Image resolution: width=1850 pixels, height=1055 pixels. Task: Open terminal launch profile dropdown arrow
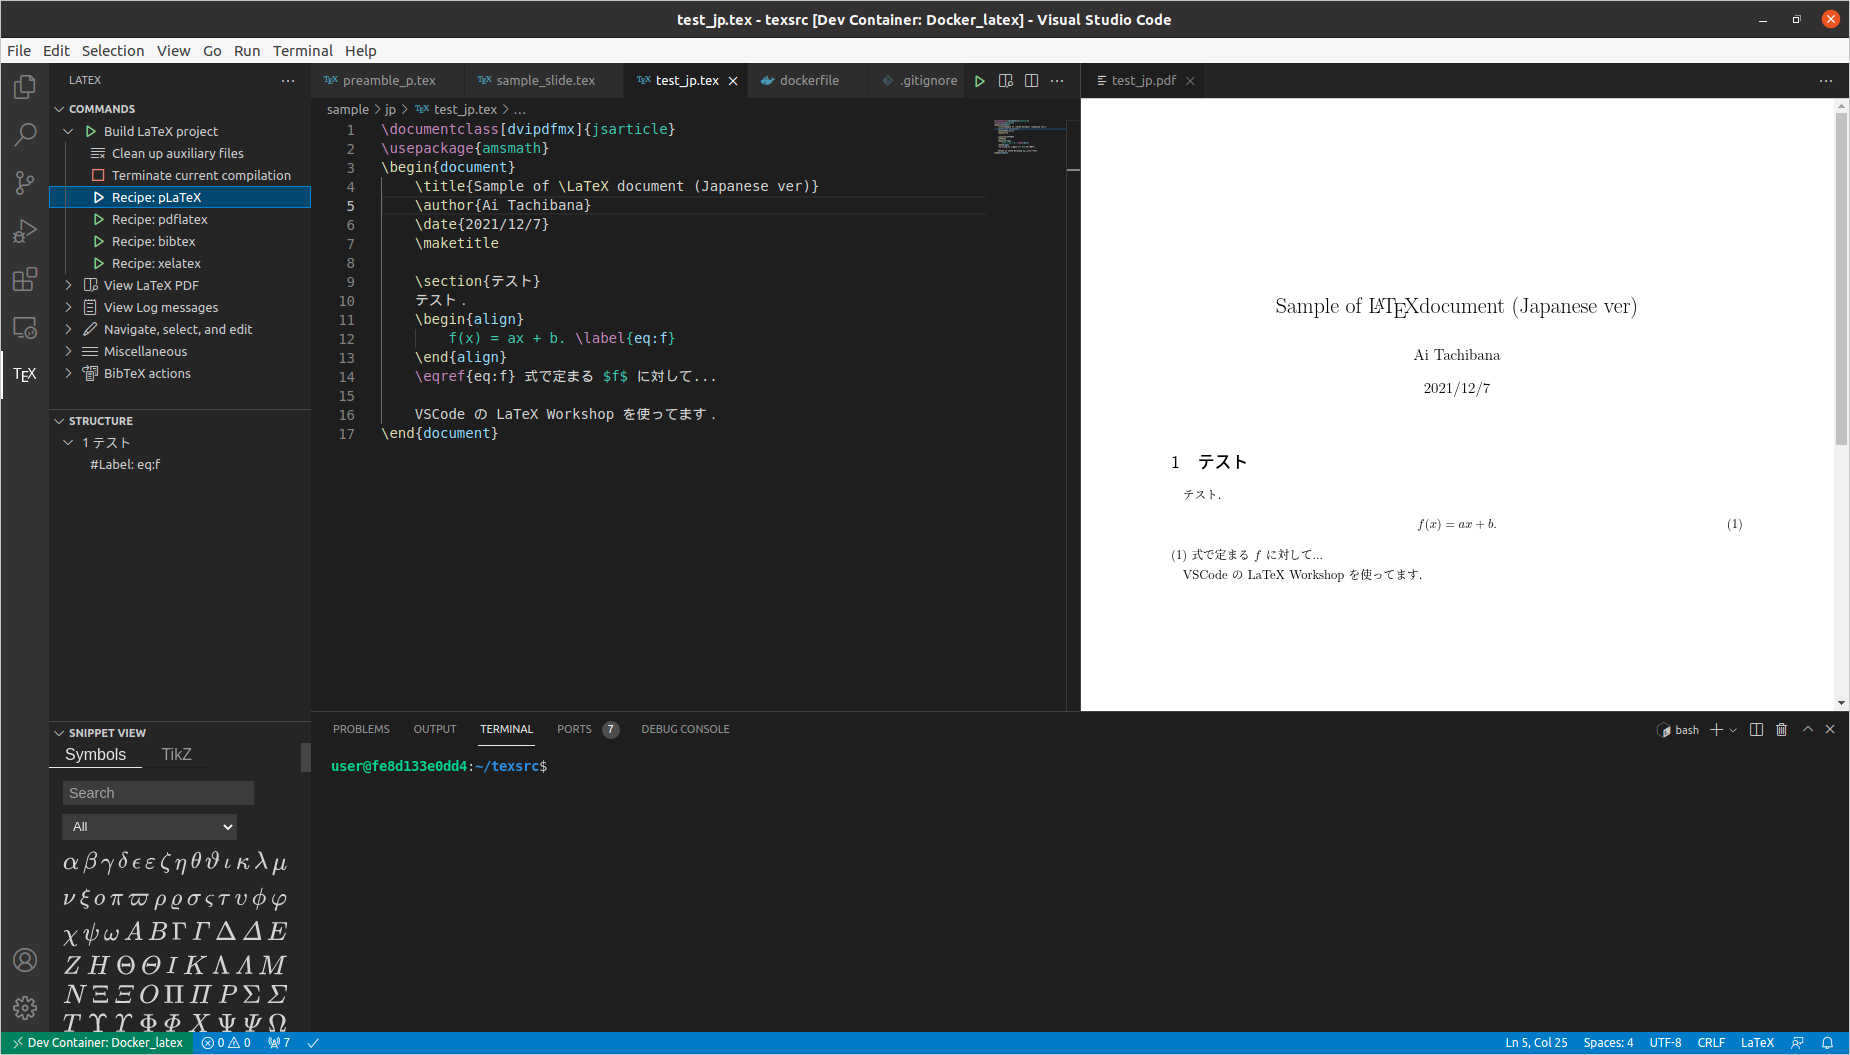pos(1733,730)
